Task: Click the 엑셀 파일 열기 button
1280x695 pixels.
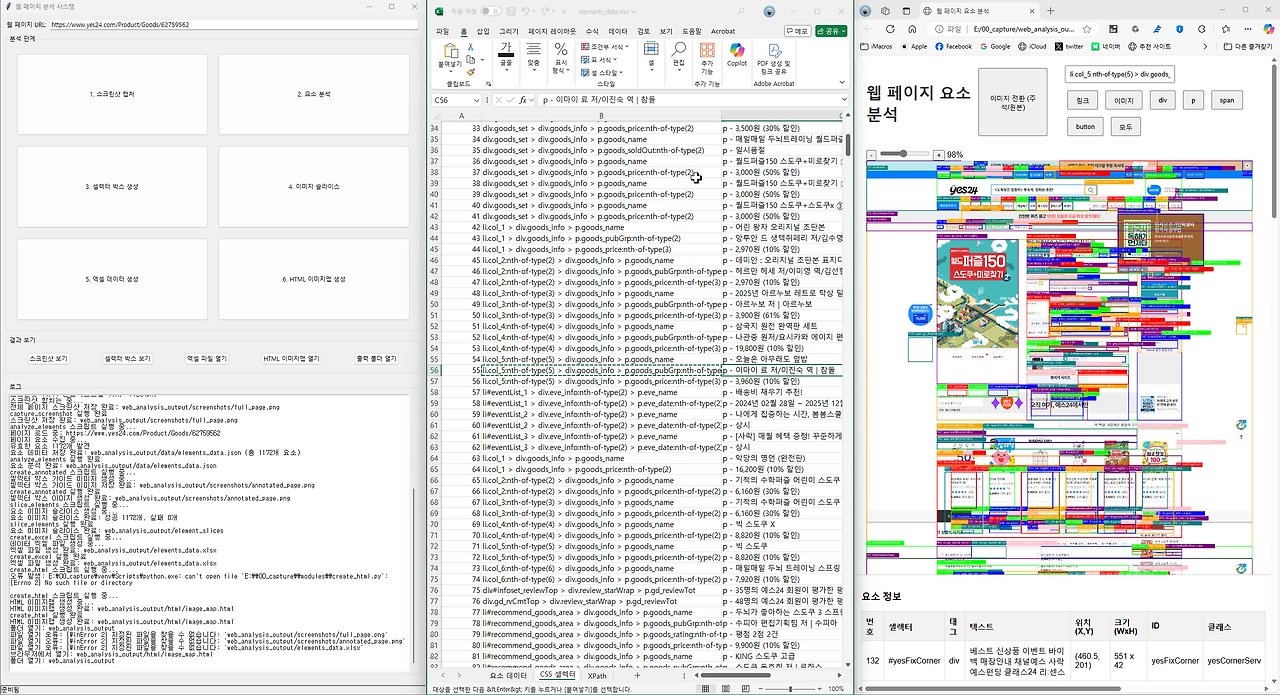Action: point(207,358)
